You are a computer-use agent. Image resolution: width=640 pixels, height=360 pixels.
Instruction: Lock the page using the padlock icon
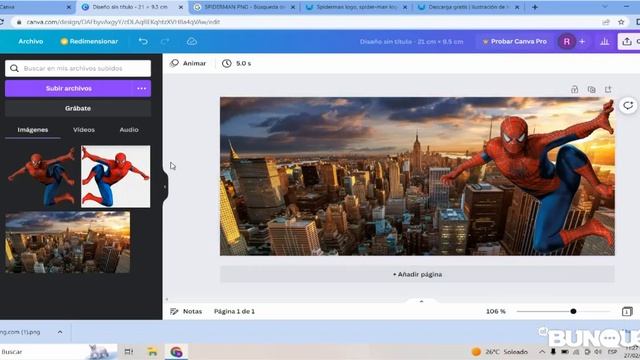click(574, 89)
